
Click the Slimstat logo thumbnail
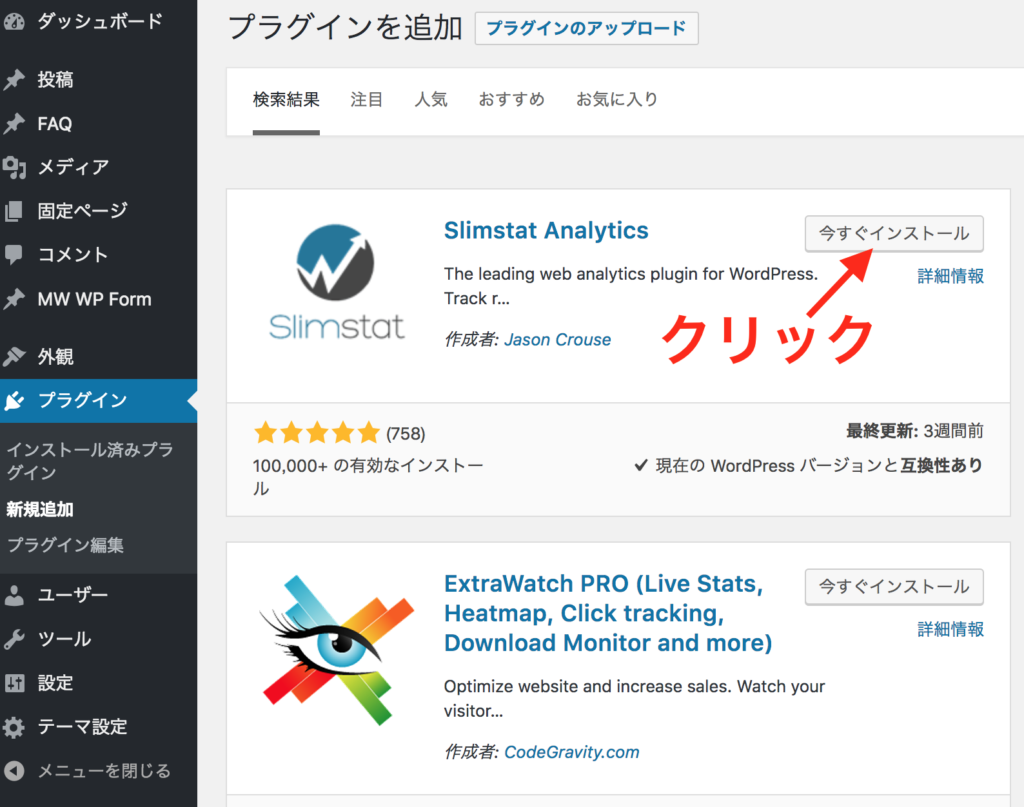336,283
